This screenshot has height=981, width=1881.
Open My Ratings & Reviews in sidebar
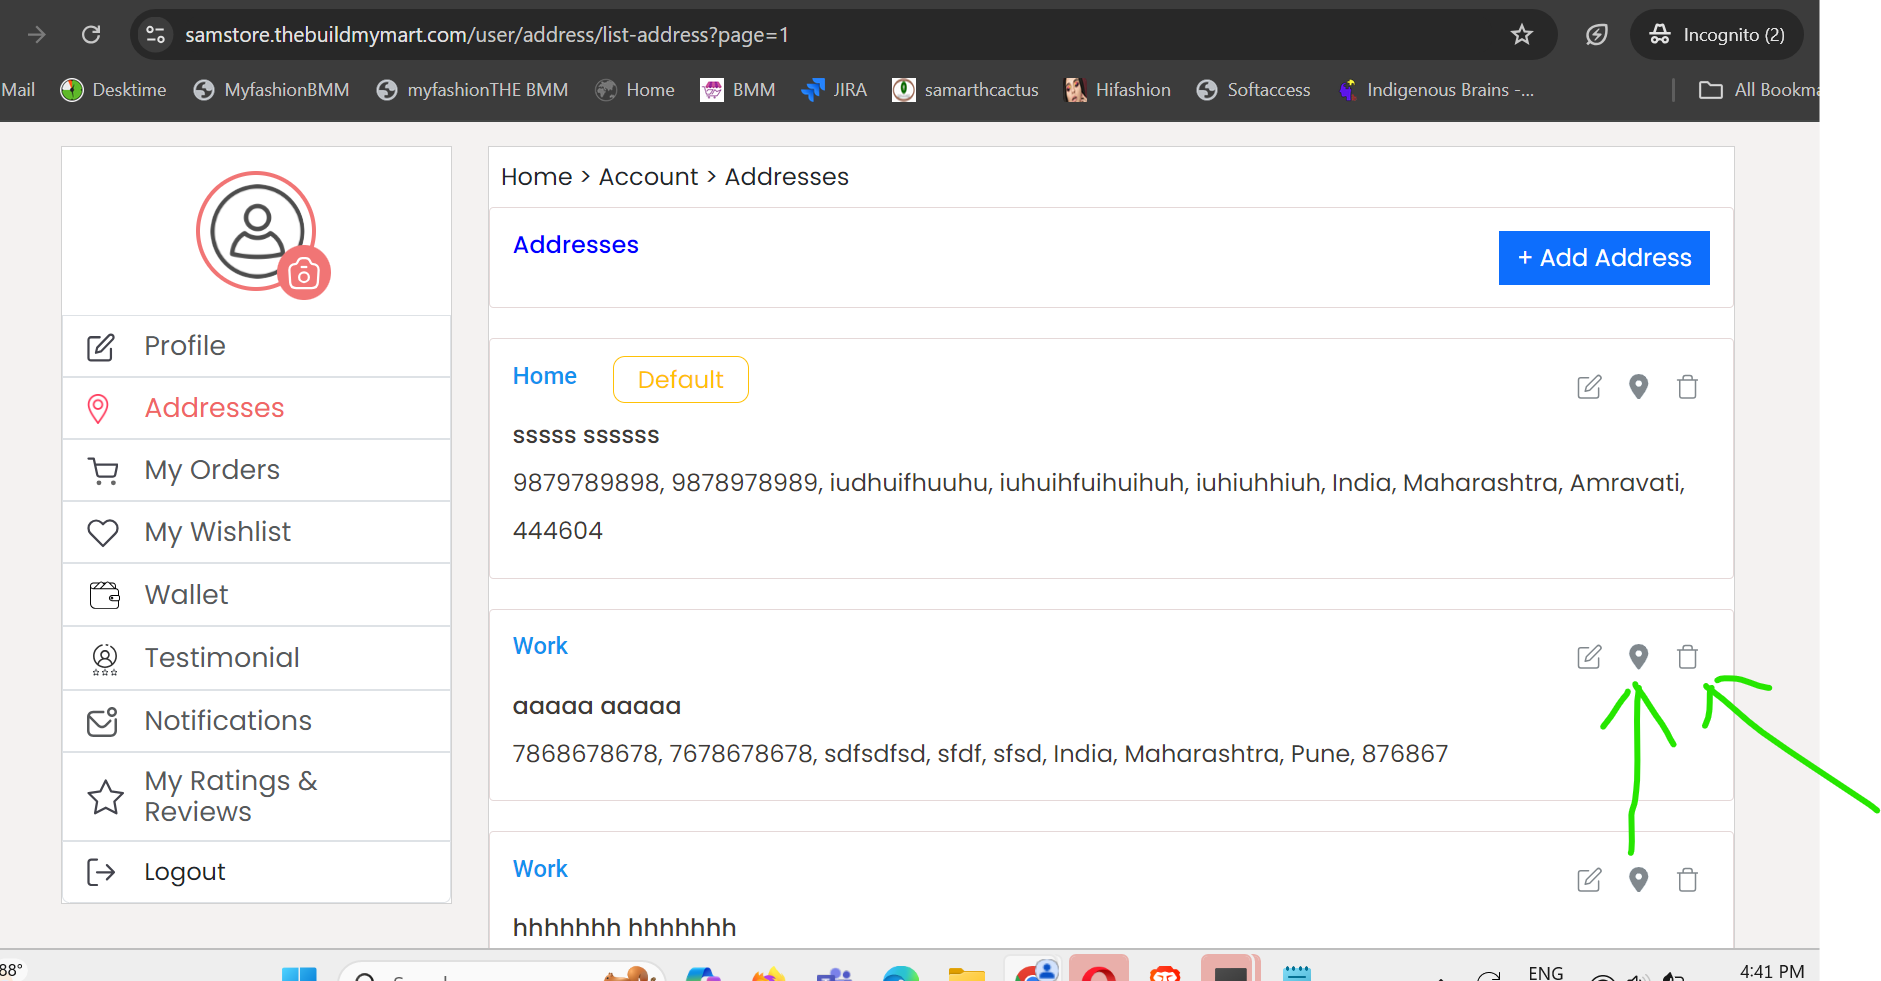pos(257,796)
